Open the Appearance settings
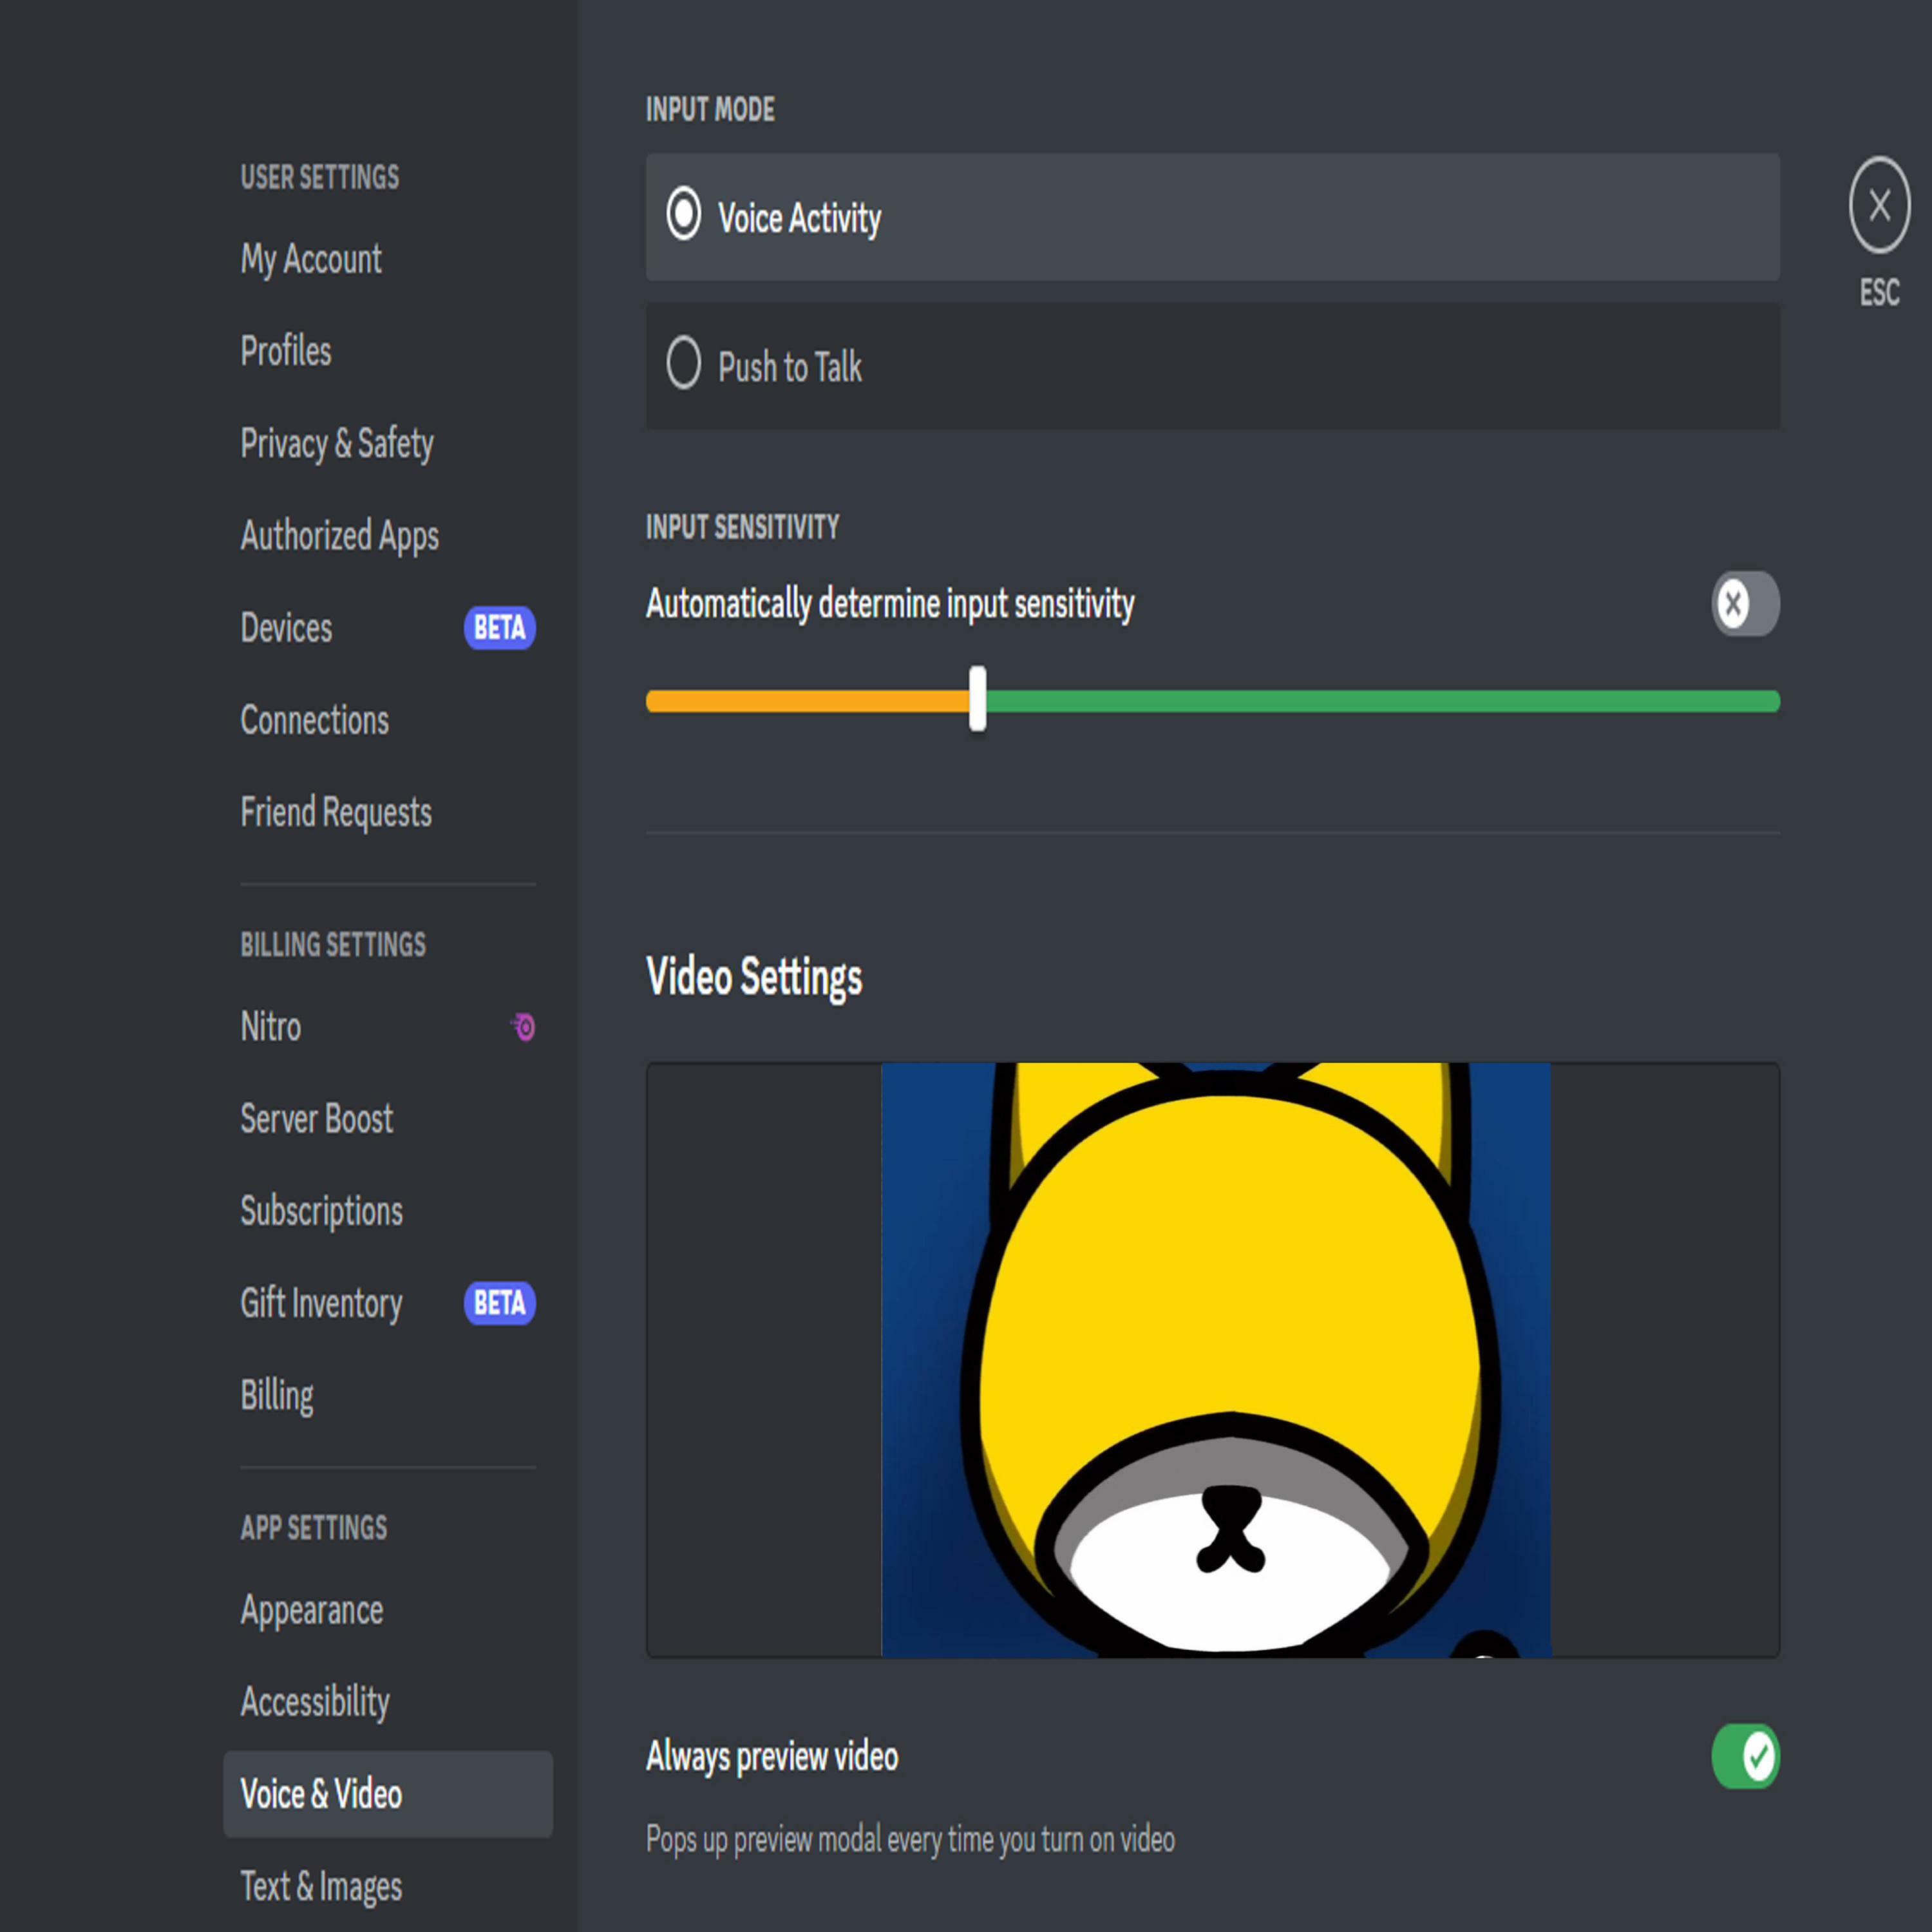 (311, 1610)
